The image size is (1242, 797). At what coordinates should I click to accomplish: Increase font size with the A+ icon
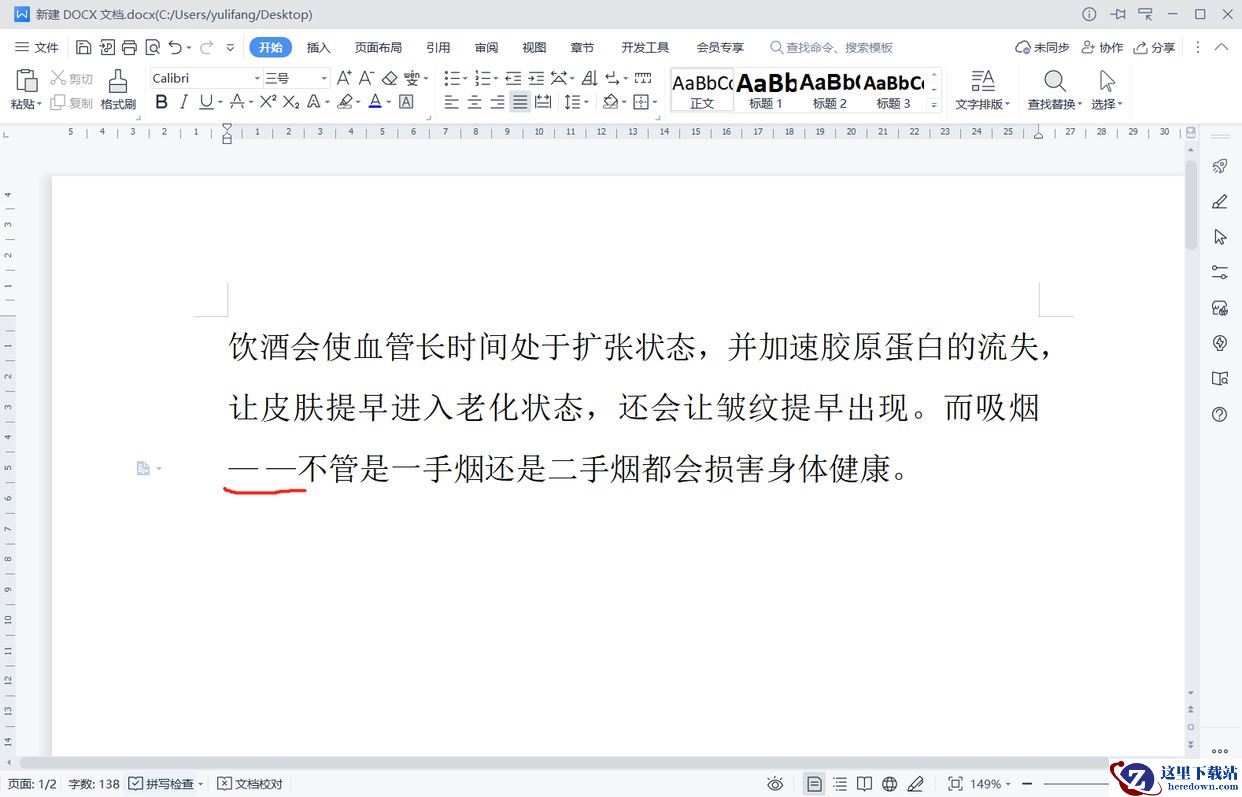tap(344, 78)
